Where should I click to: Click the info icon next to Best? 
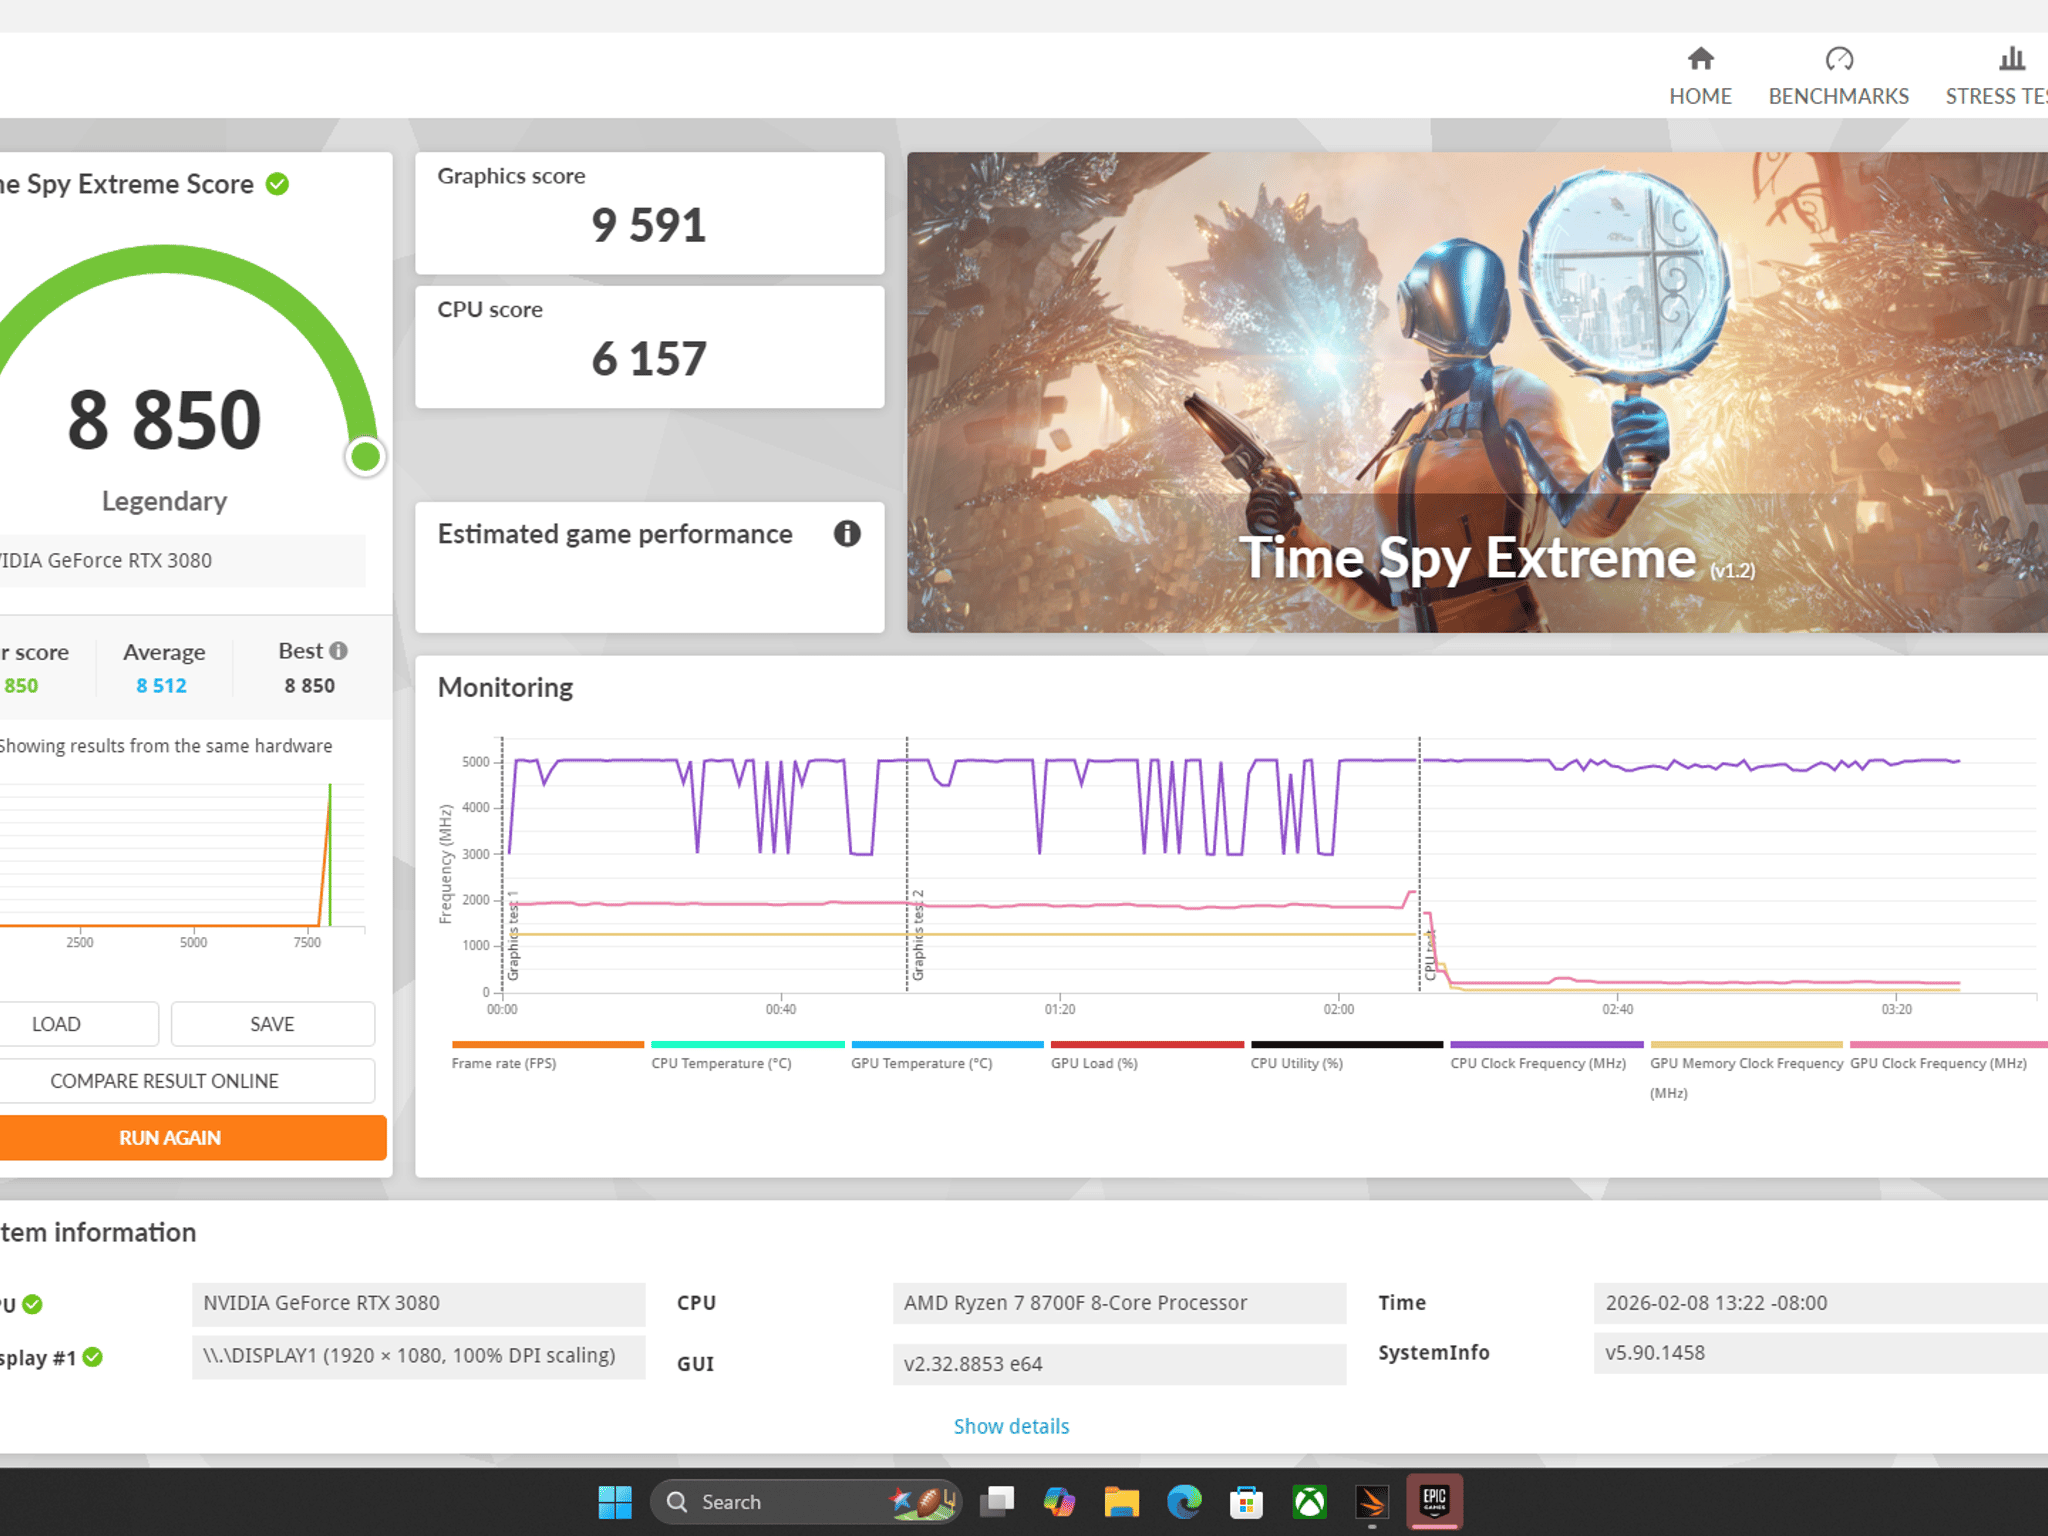pos(339,651)
